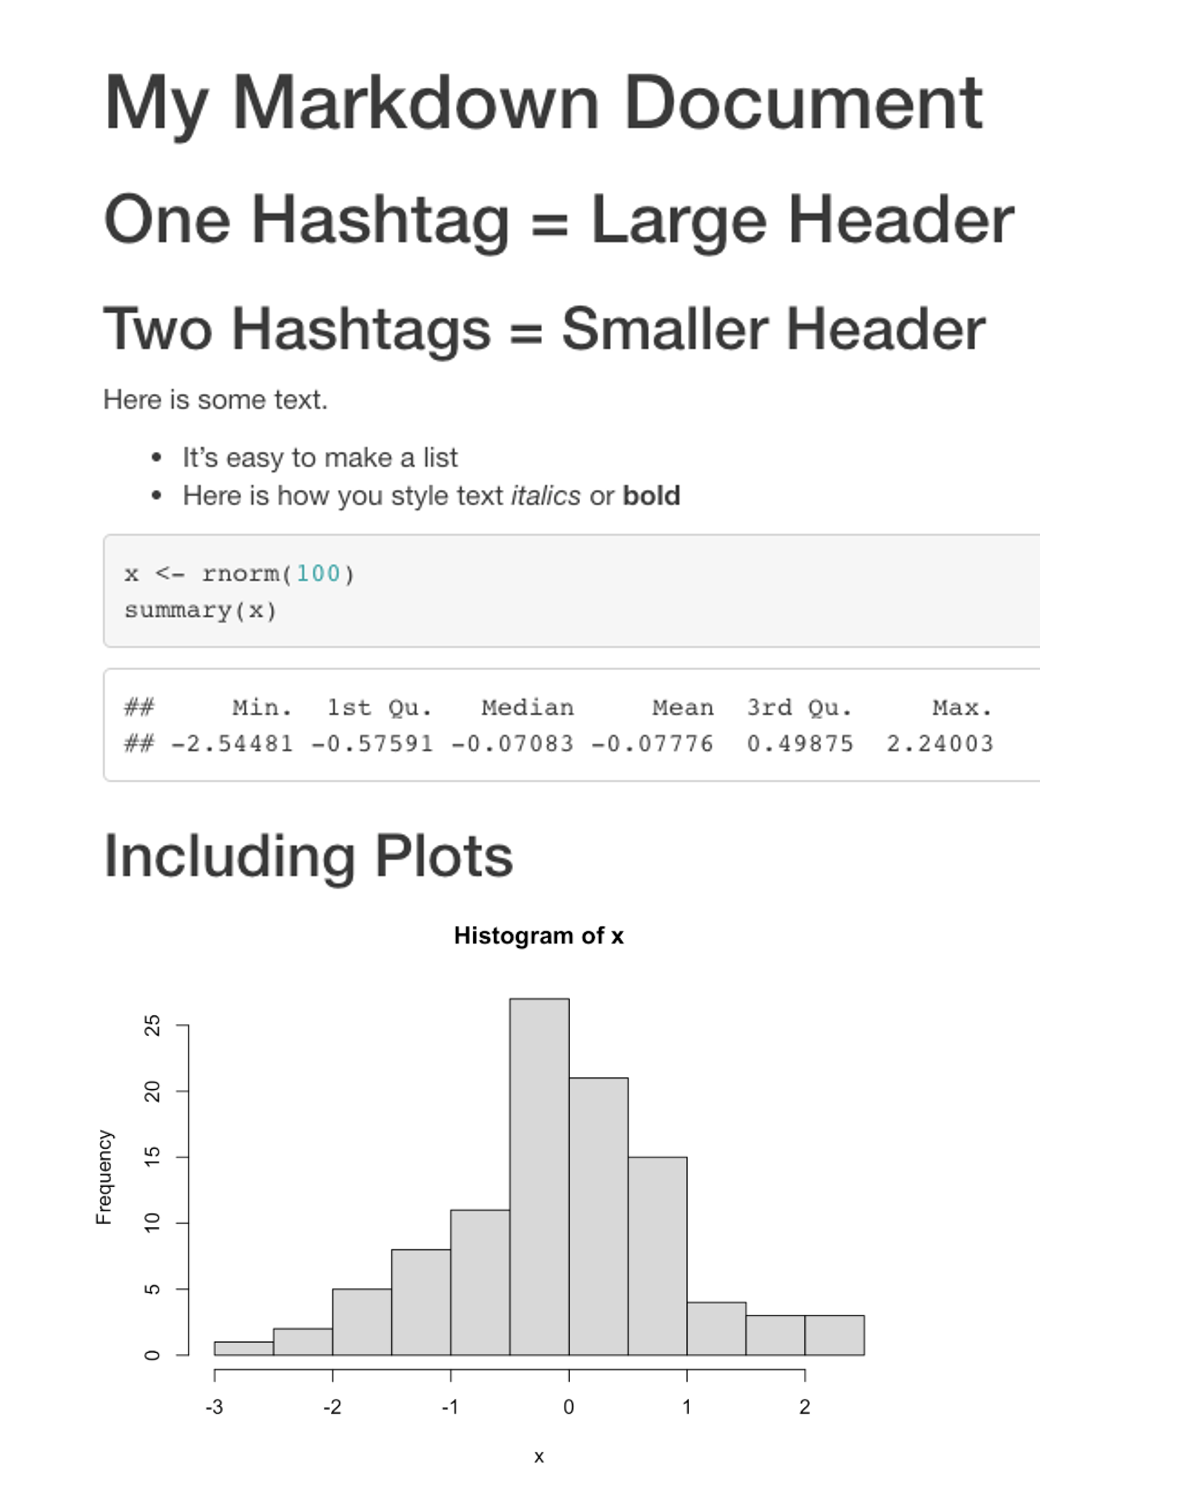Click the "It's easy to make a list" bullet
The width and height of the screenshot is (1200, 1502).
319,458
